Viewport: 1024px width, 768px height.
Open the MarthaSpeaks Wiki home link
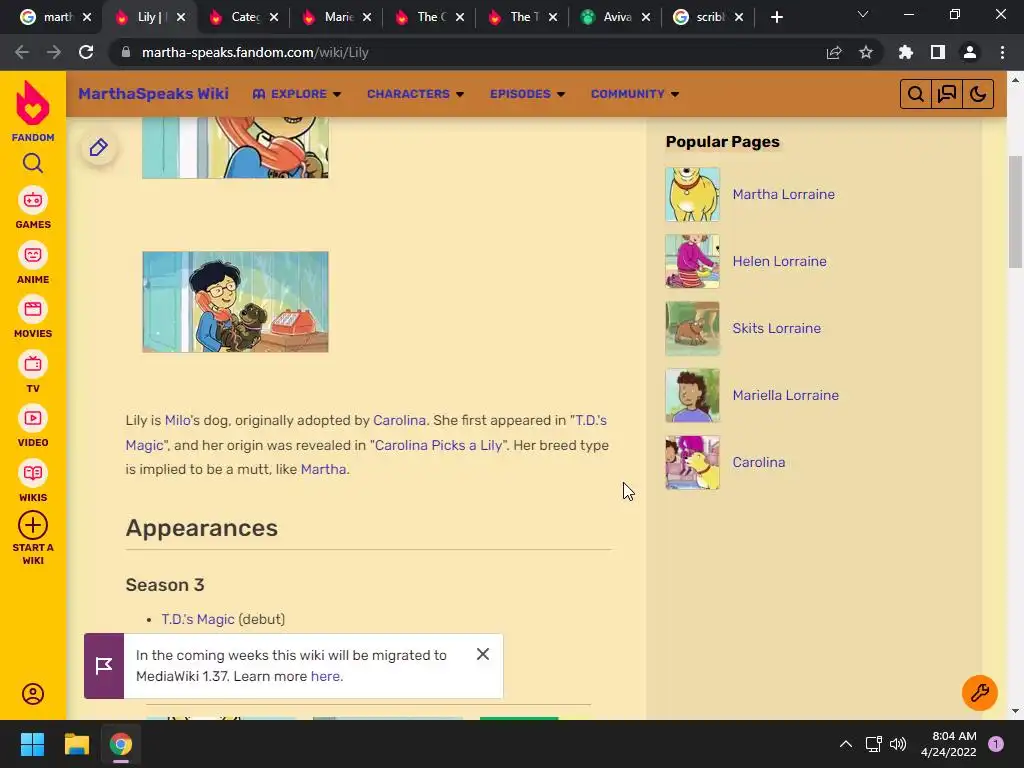pos(153,93)
